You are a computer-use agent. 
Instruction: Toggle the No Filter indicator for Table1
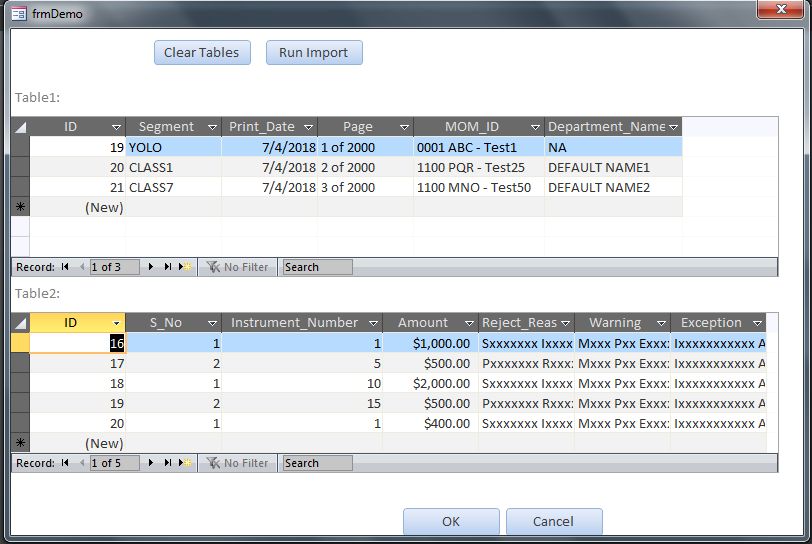click(238, 267)
